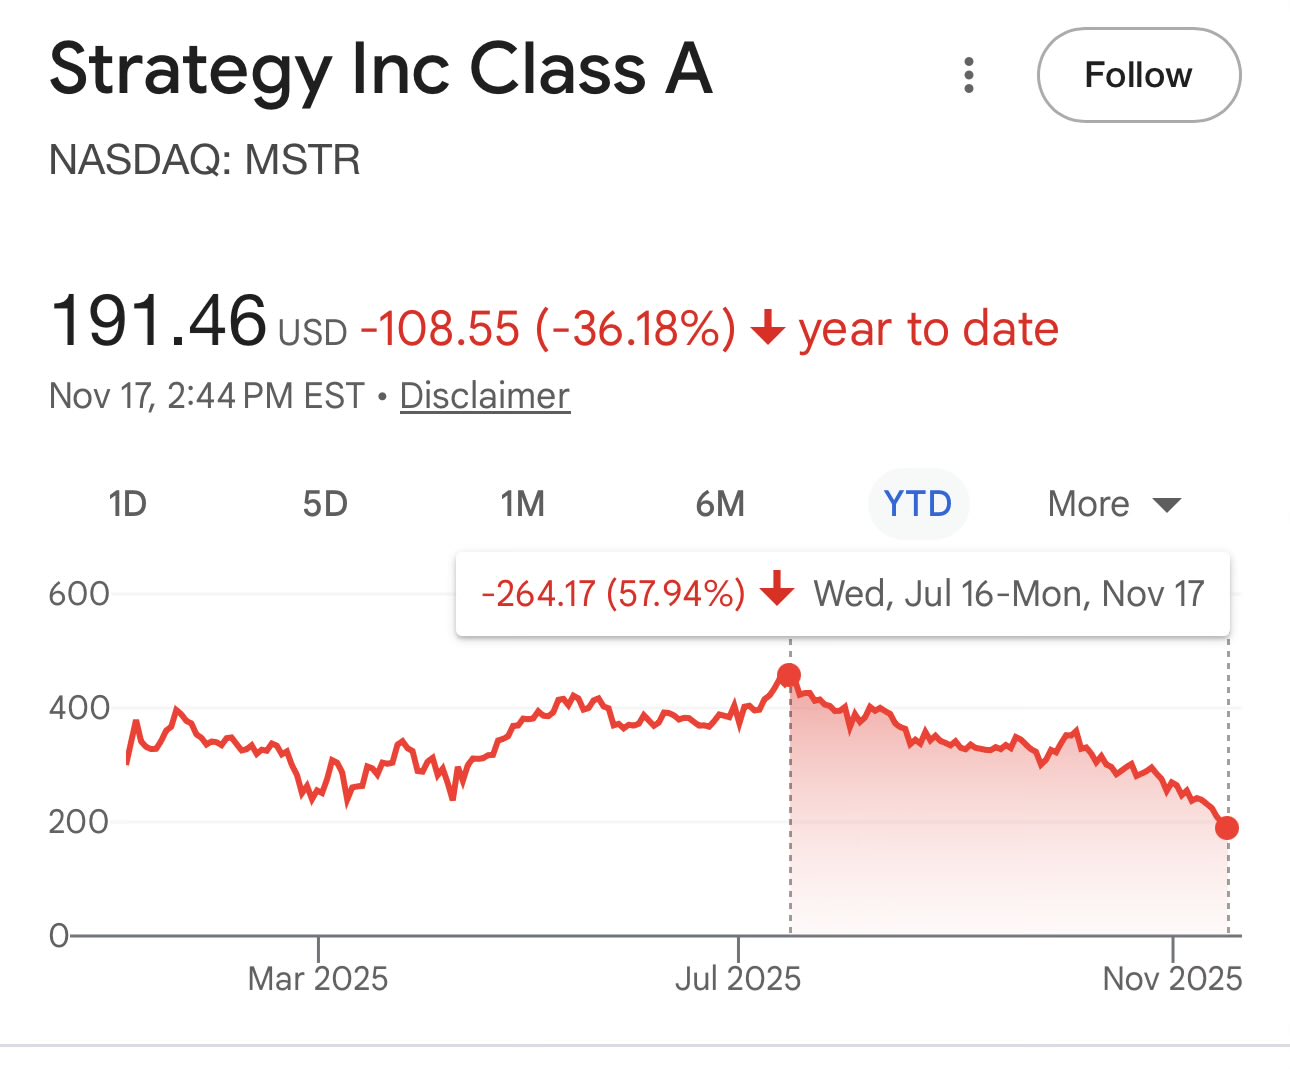Open the three-dot more options menu
This screenshot has height=1069, width=1290.
968,75
